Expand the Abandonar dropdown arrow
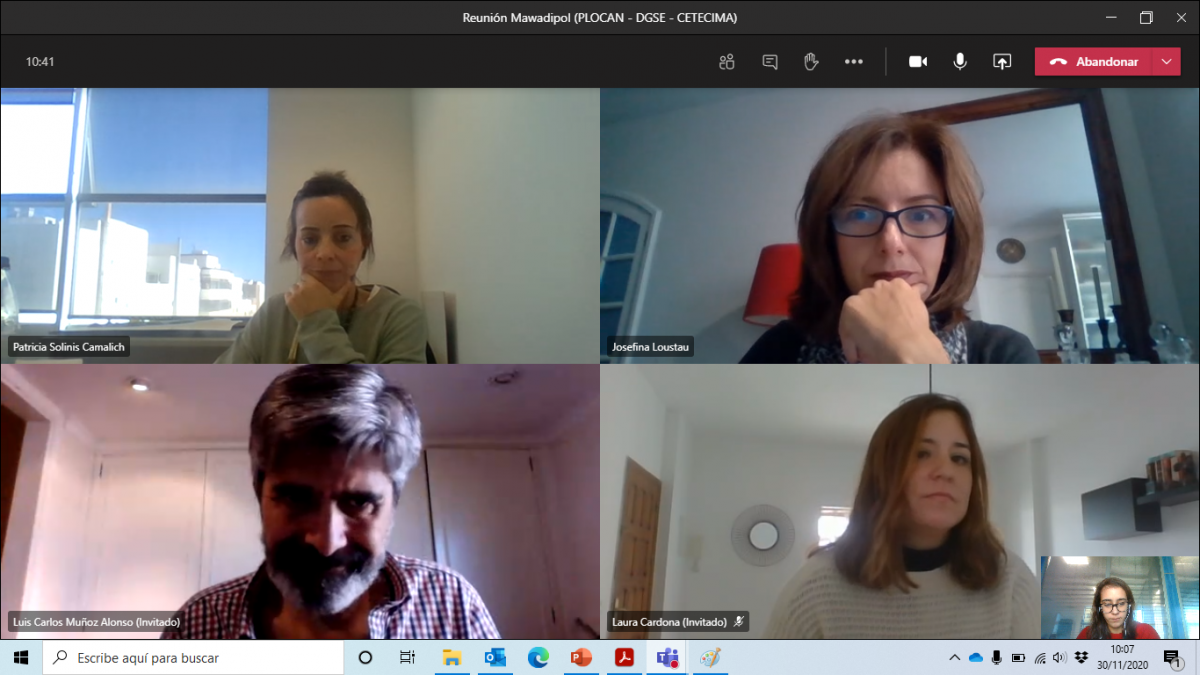1200x675 pixels. (1166, 62)
